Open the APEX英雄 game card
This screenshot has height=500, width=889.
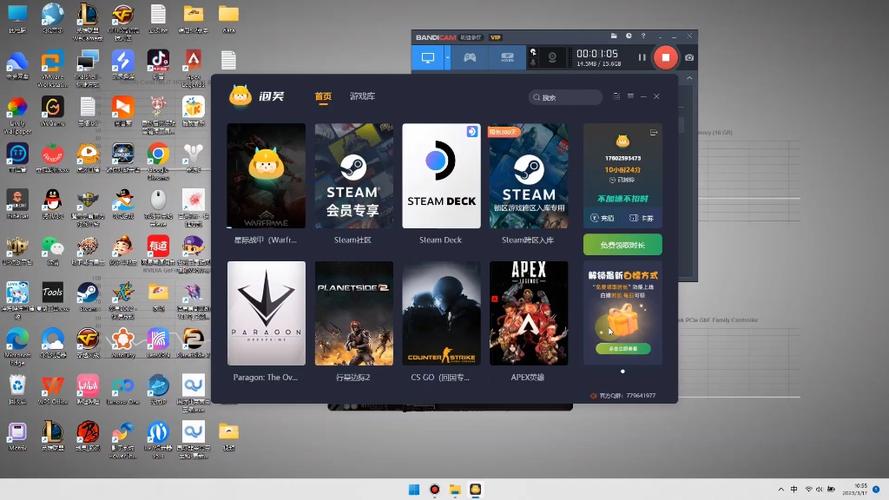pos(528,313)
